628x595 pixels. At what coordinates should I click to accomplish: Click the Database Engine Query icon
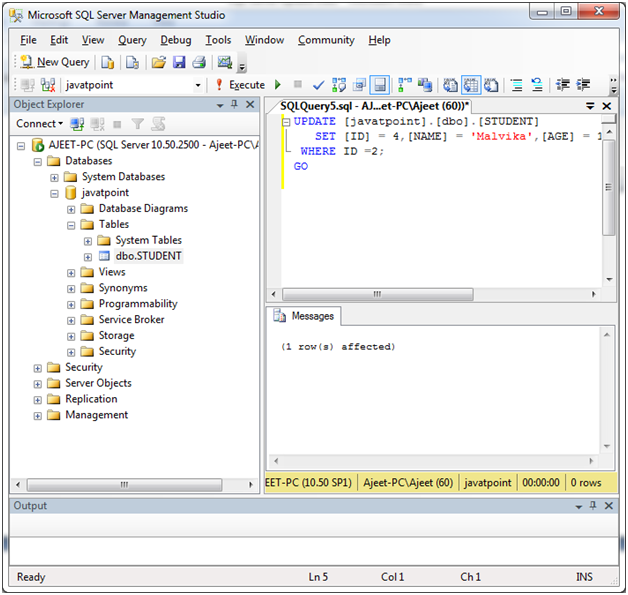pos(107,62)
